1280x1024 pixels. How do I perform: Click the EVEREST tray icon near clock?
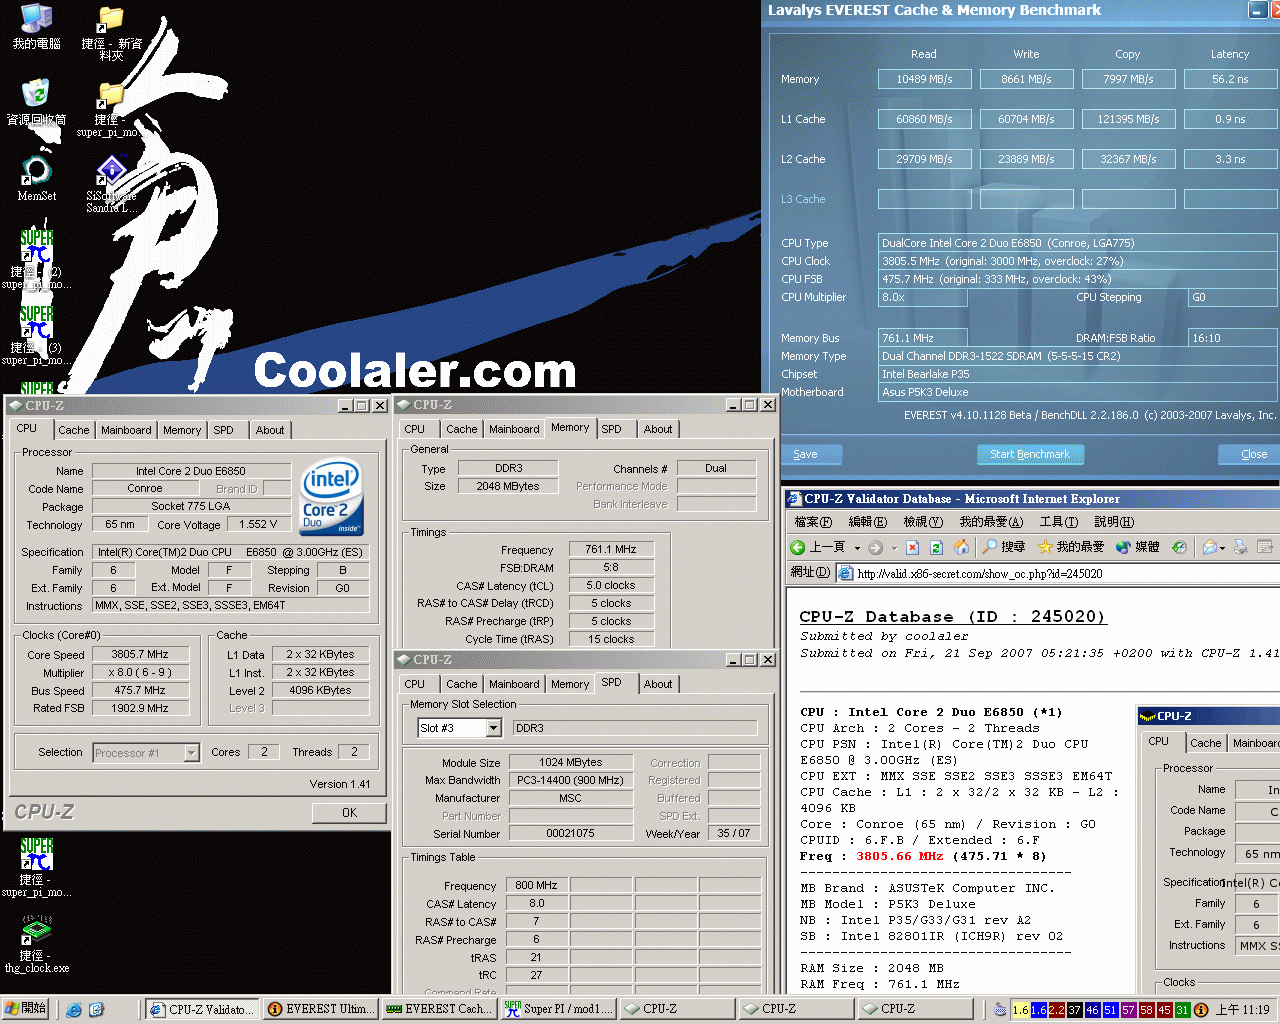pyautogui.click(x=1201, y=1010)
